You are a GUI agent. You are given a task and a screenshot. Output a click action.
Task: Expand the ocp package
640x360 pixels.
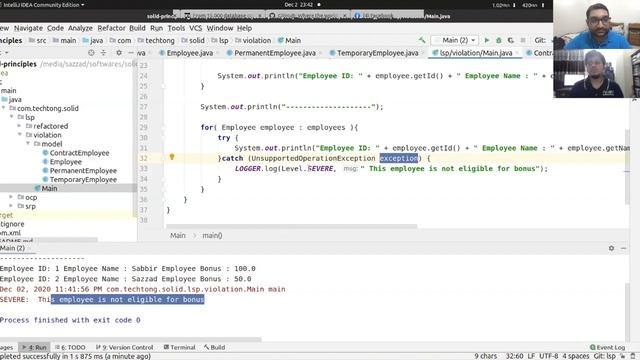tap(11, 197)
